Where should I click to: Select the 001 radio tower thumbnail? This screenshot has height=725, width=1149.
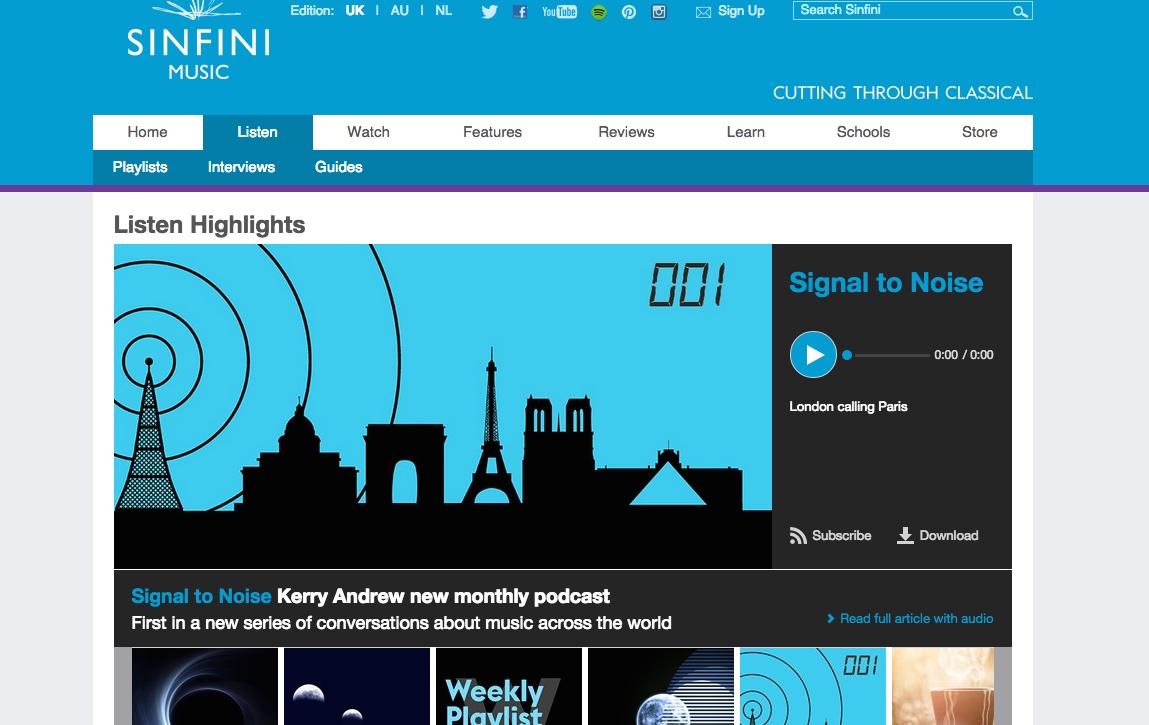(x=813, y=686)
